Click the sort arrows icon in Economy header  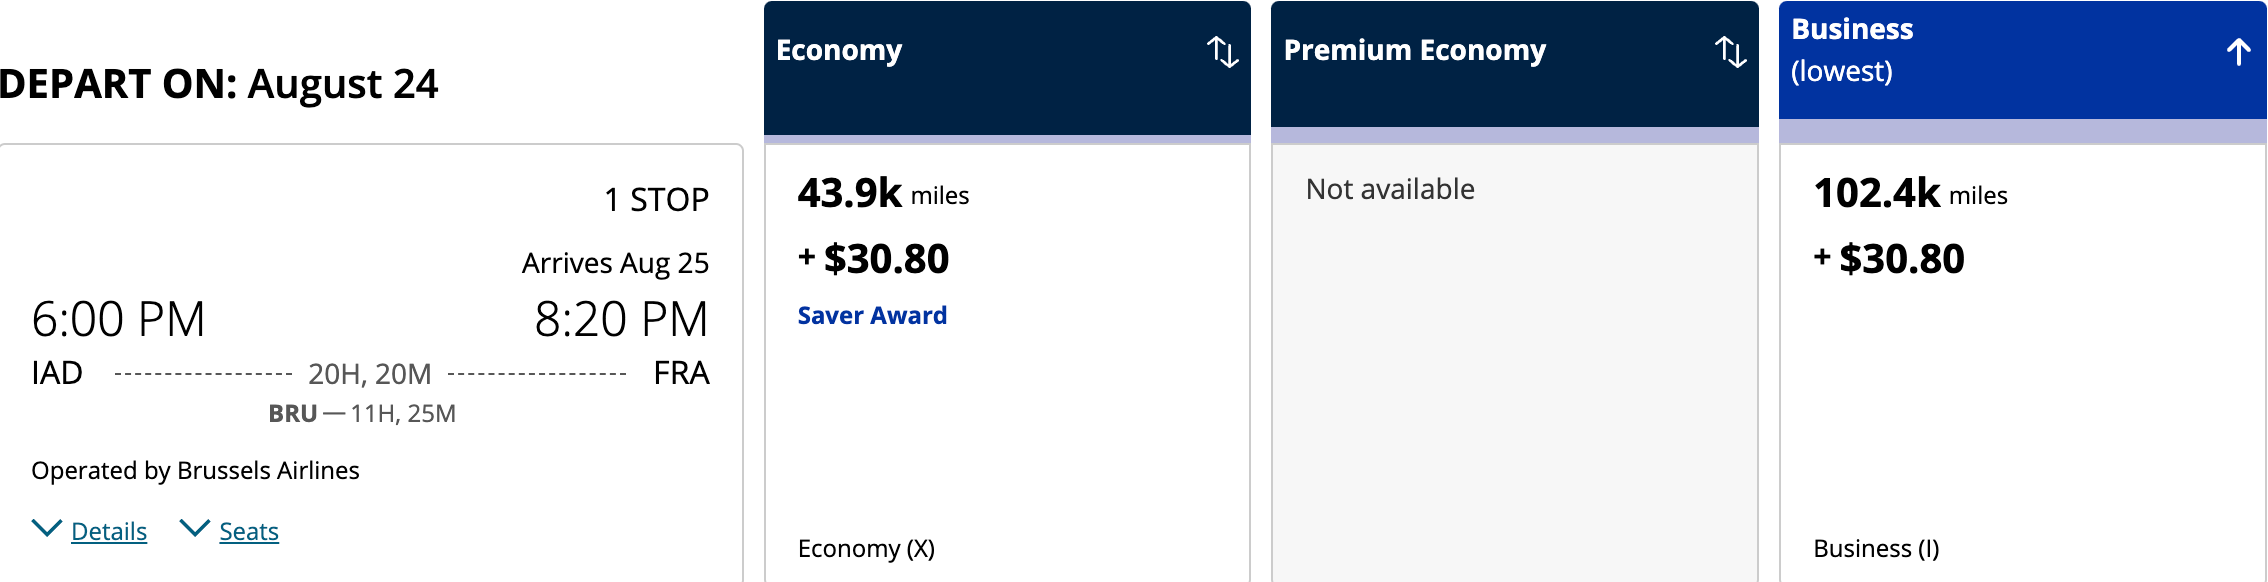click(1222, 51)
